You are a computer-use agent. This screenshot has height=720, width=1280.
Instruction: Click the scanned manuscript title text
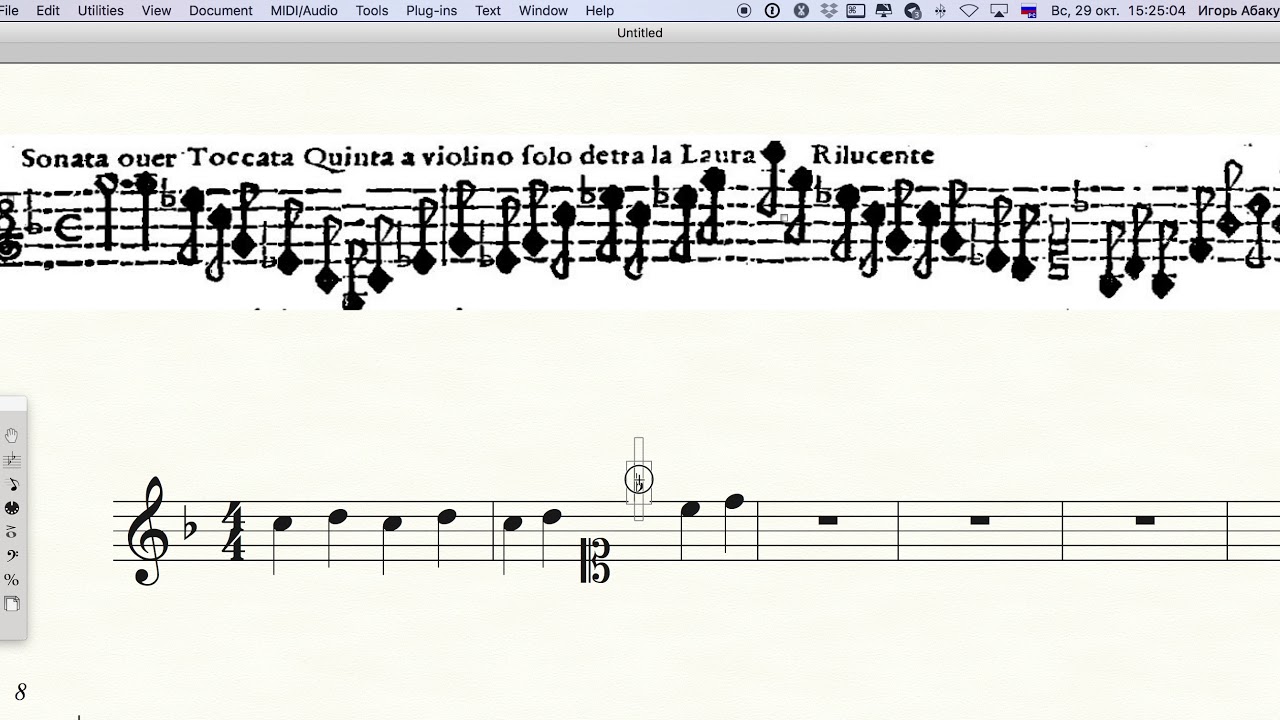(477, 156)
